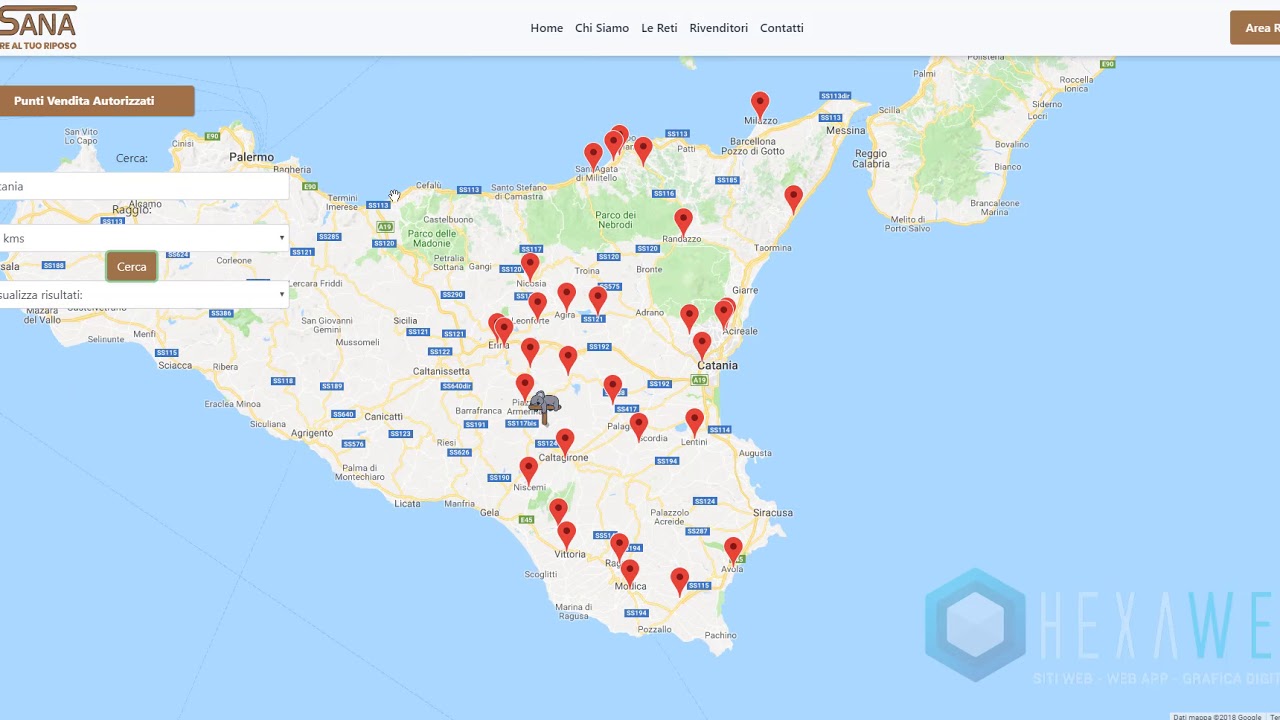Click the pin at Scordia
Screen dimensions: 1280x720
[x=638, y=426]
